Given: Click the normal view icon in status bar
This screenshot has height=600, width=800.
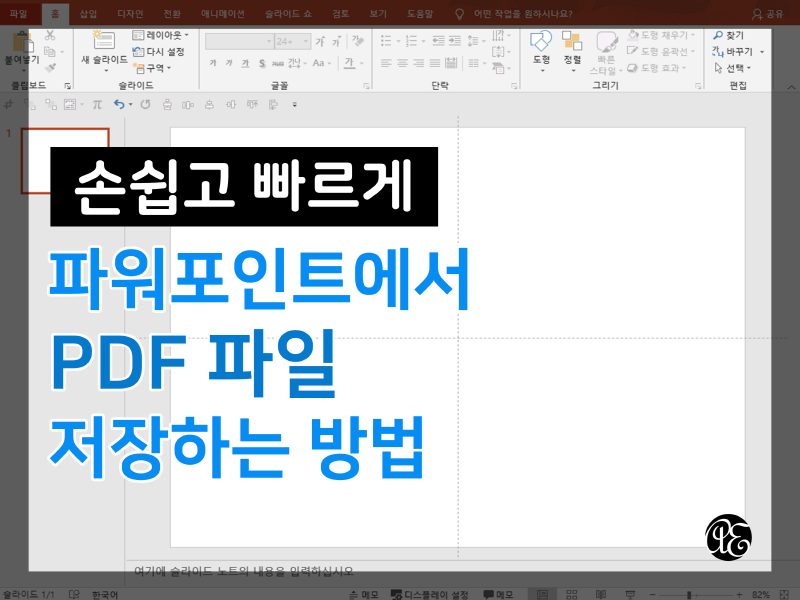Looking at the screenshot, I should (x=542, y=594).
